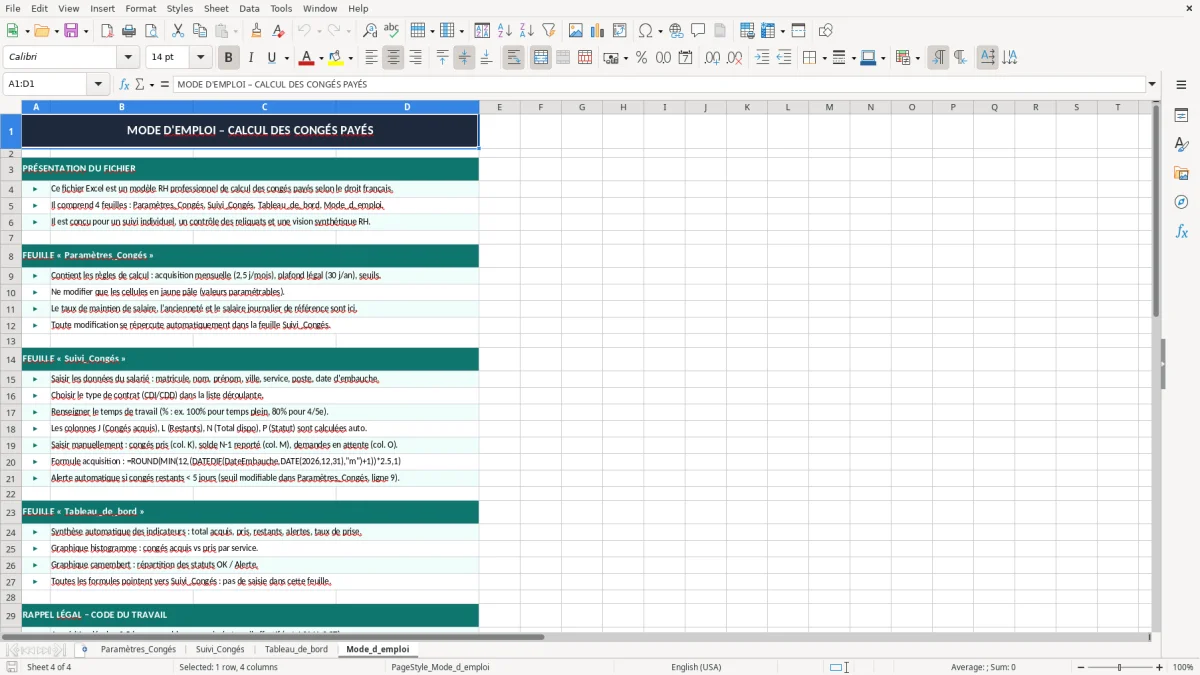Open the font name dropdown
This screenshot has width=1200, height=675.
127,57
